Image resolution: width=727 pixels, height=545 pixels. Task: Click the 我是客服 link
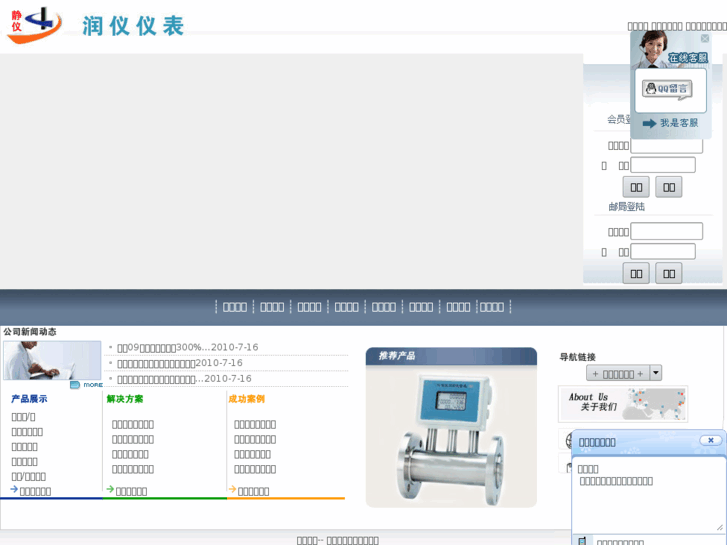(x=679, y=123)
